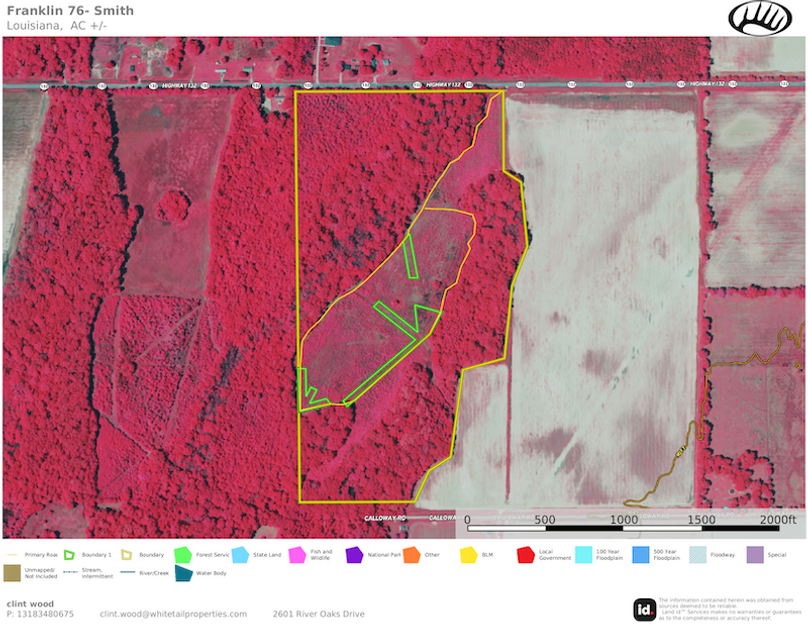Click the National Park purple legend icon
The width and height of the screenshot is (808, 624).
pyautogui.click(x=353, y=554)
